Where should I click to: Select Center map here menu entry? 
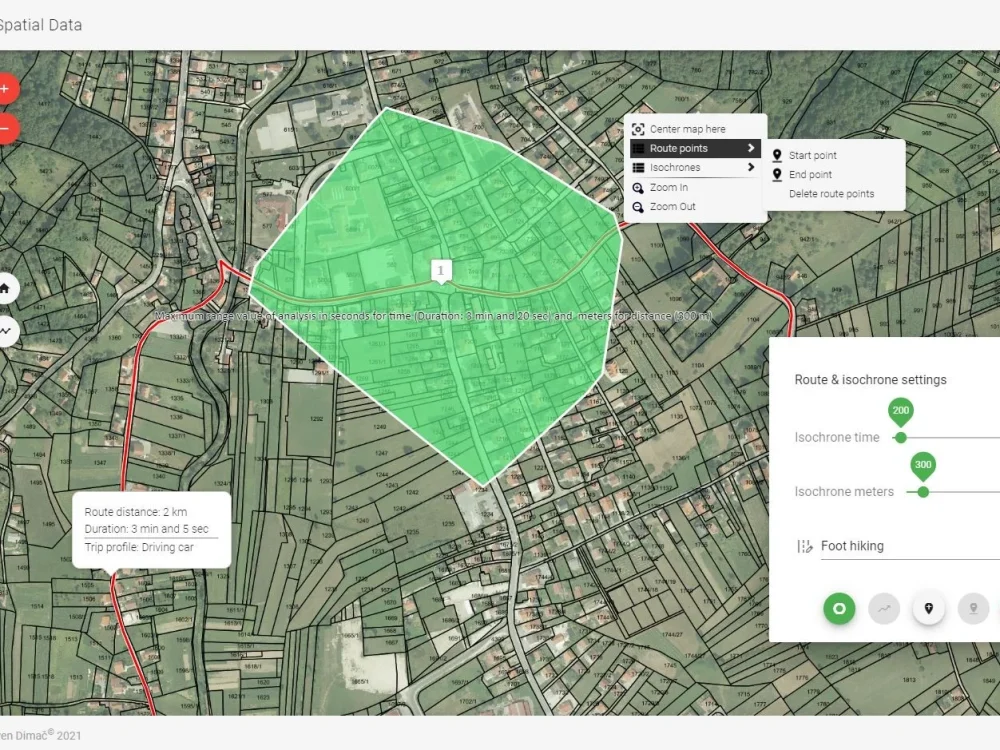tap(695, 129)
